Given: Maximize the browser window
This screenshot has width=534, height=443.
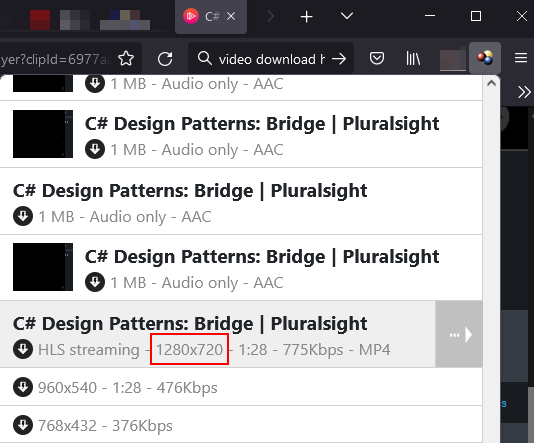Looking at the screenshot, I should tap(476, 16).
